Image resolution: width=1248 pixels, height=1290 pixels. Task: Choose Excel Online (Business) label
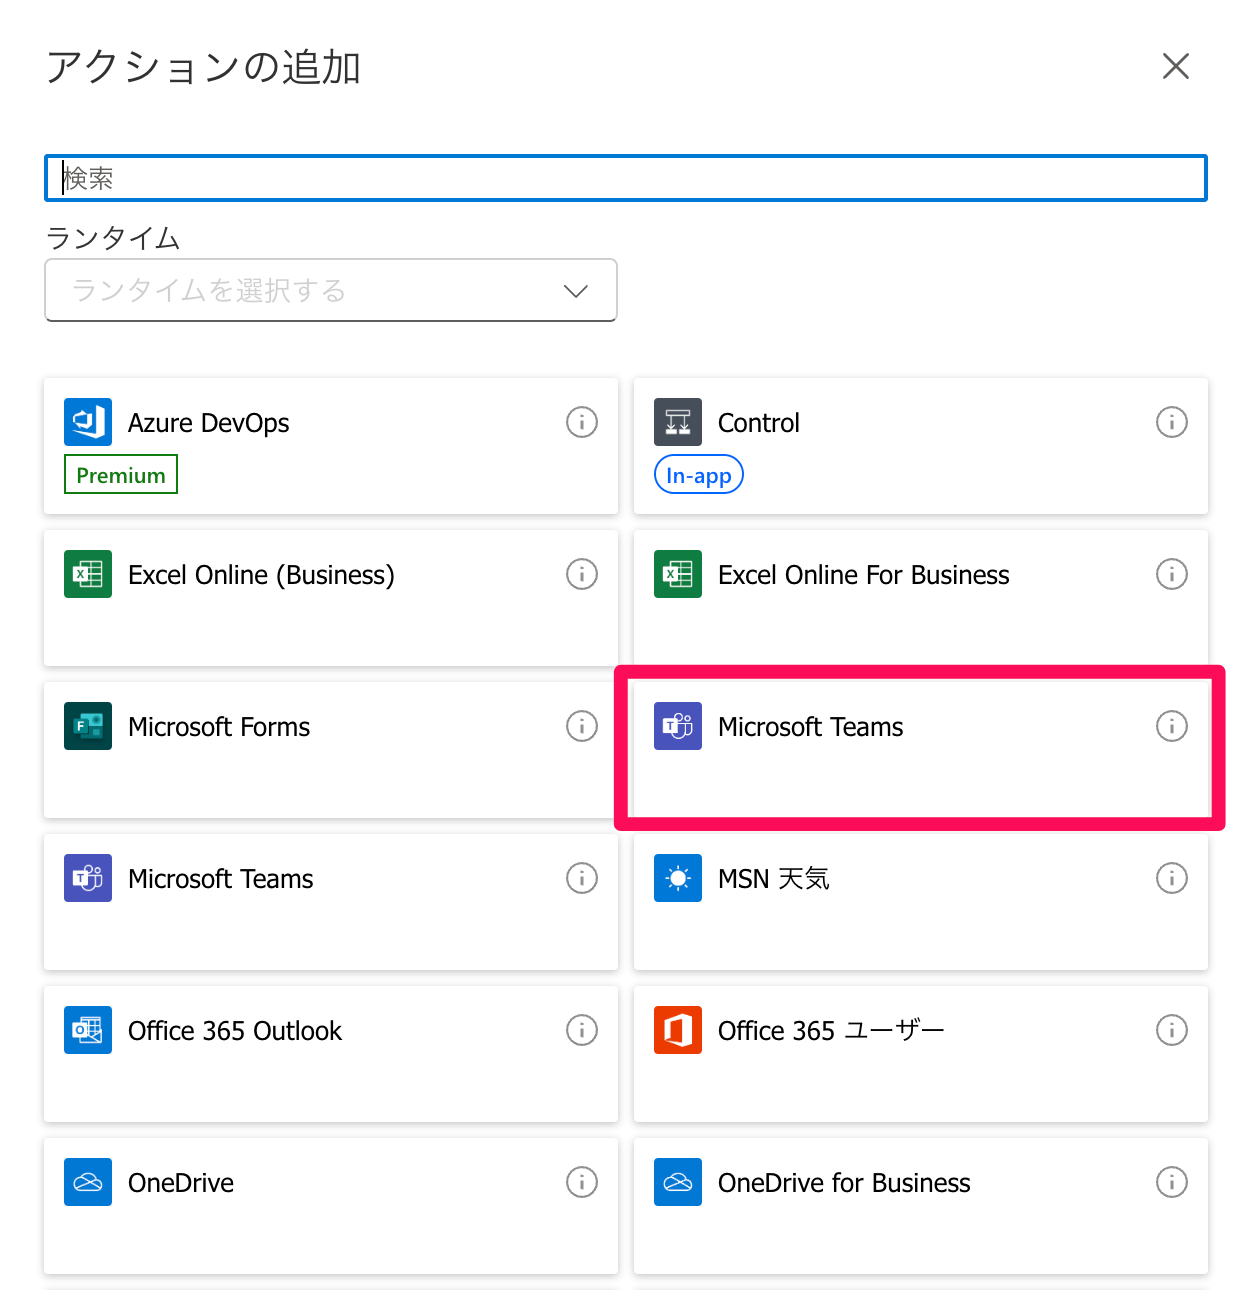(261, 575)
